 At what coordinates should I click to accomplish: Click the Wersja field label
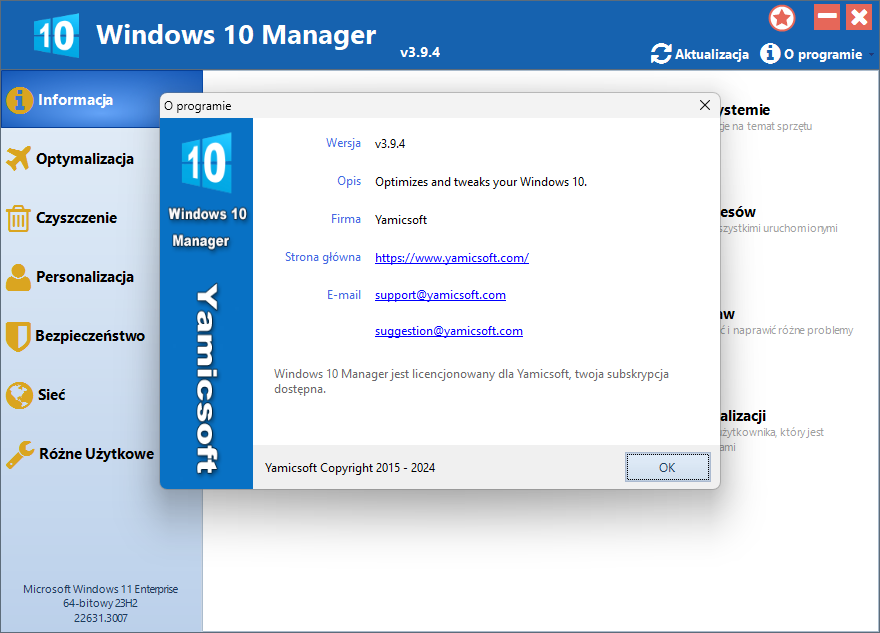point(343,143)
